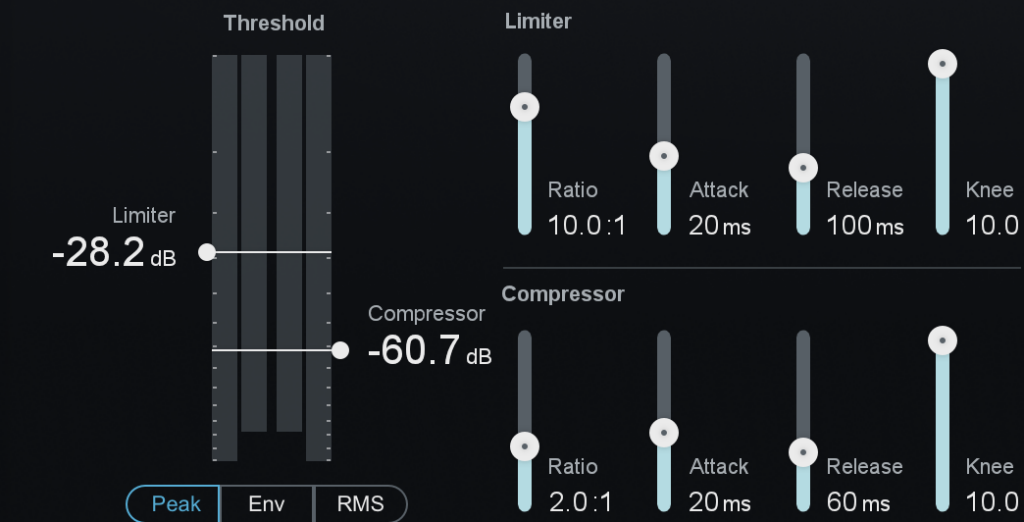Click the Limiter Release slider knob

[x=803, y=168]
